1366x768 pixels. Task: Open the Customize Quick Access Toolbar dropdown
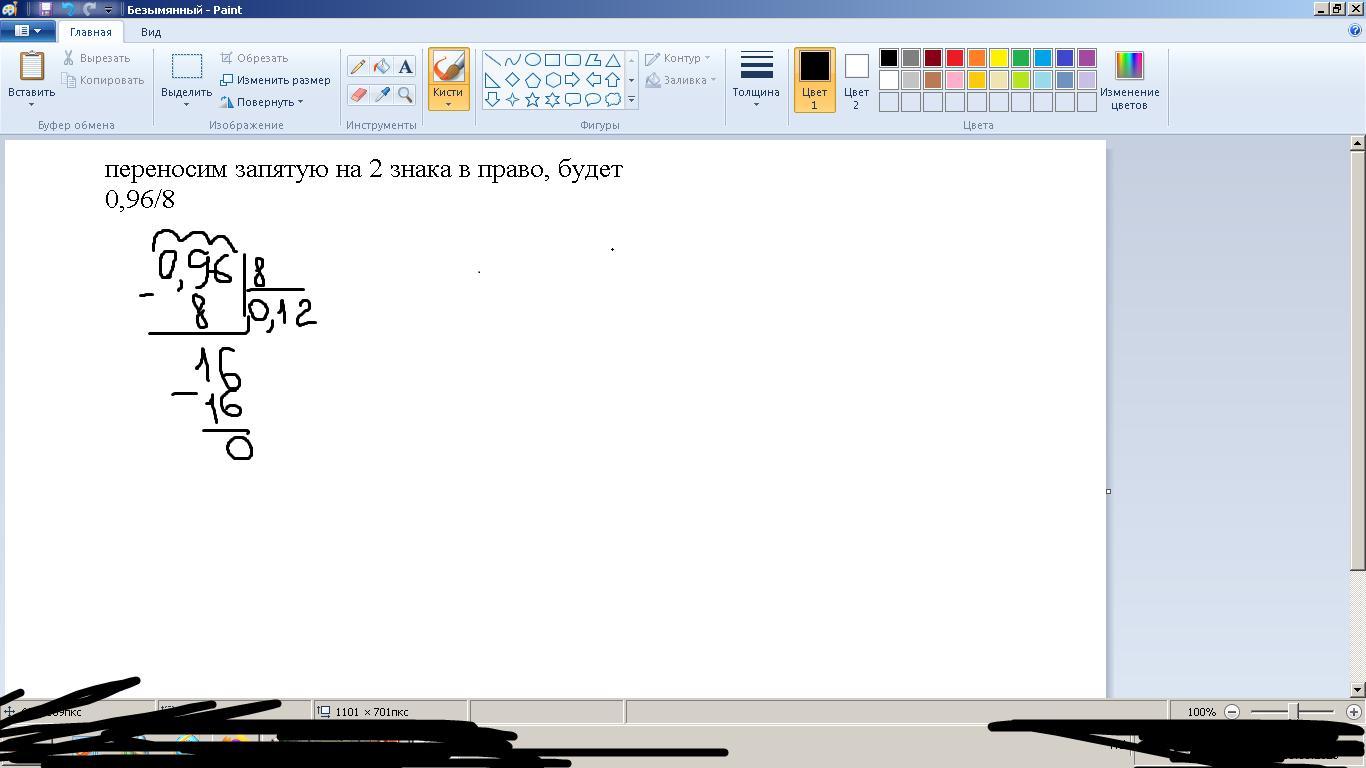(108, 10)
